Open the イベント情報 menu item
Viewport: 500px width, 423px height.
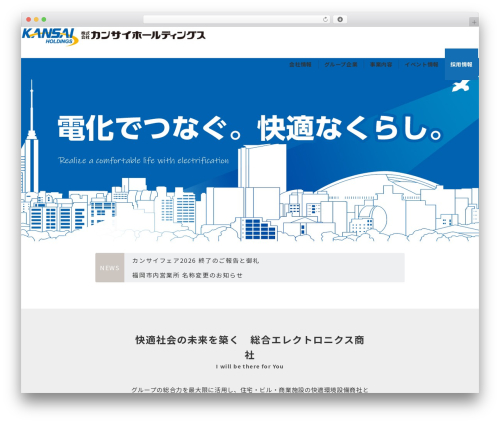421,64
